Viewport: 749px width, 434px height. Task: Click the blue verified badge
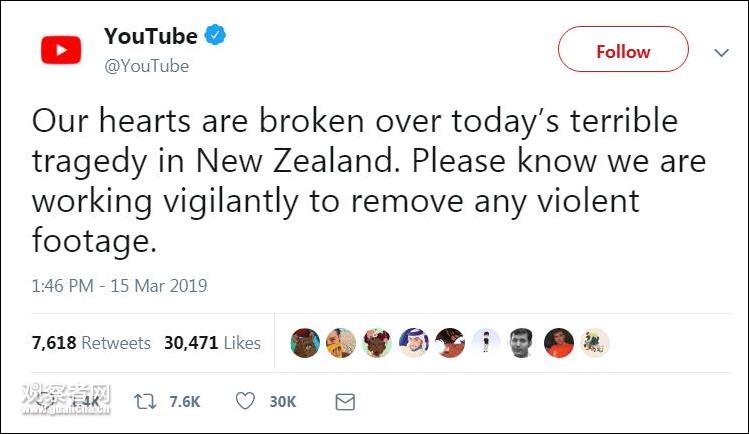coord(216,37)
